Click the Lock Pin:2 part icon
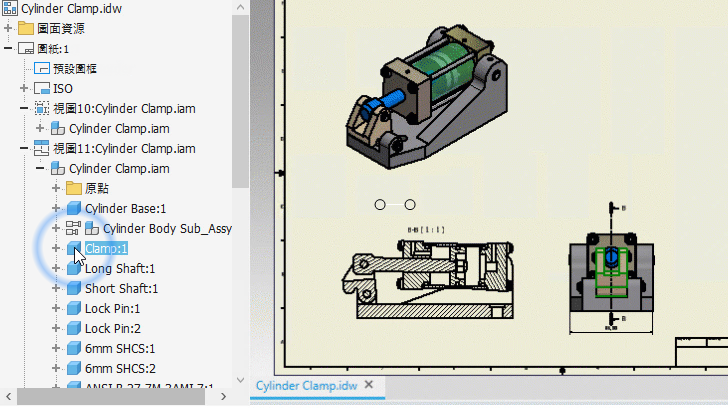Screen dimensions: 728x420 click(74, 328)
